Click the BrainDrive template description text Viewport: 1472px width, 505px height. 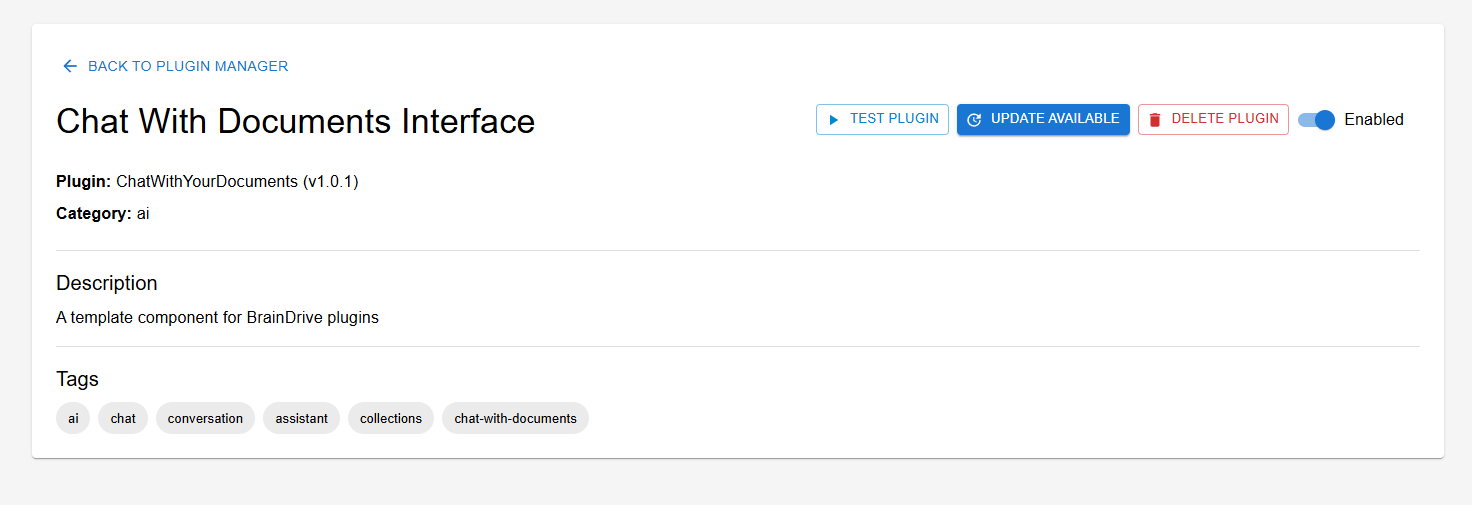tap(217, 318)
